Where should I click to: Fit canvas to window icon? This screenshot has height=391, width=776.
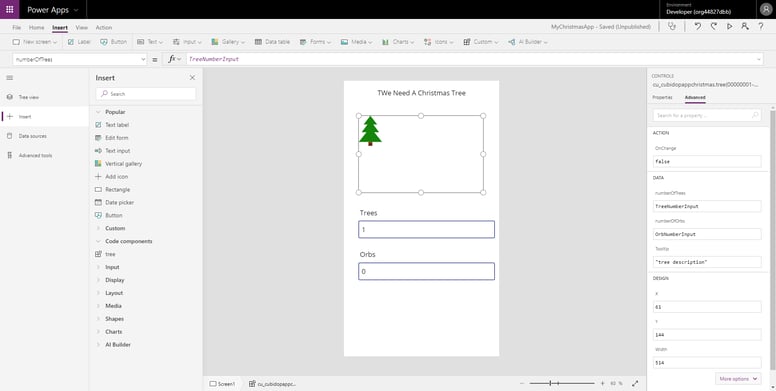[x=635, y=384]
